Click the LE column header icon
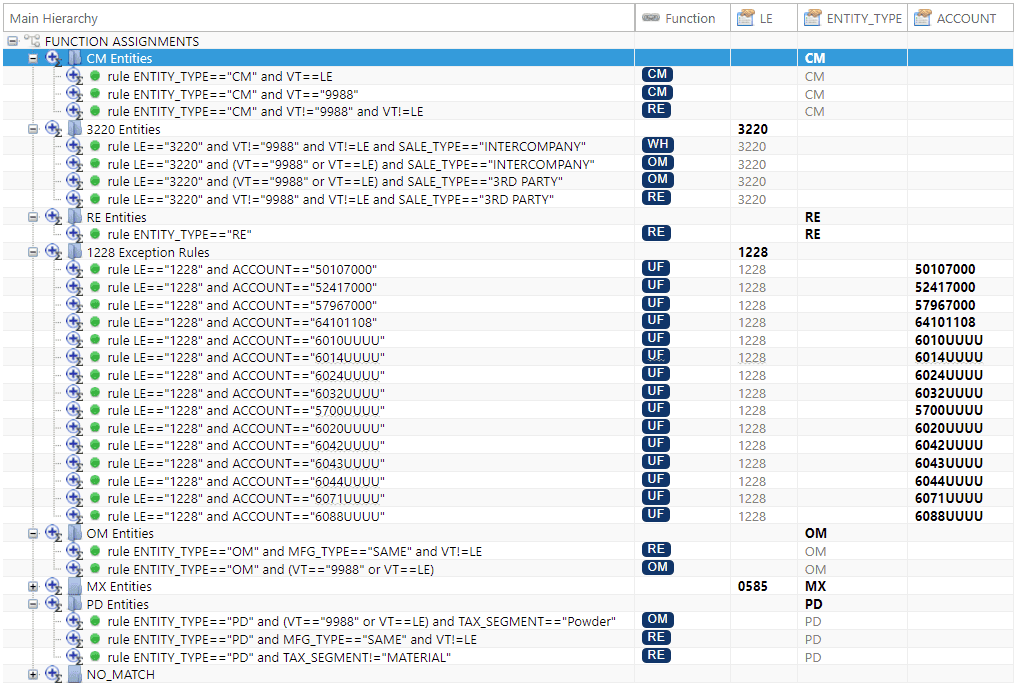This screenshot has width=1014, height=690. (x=746, y=18)
